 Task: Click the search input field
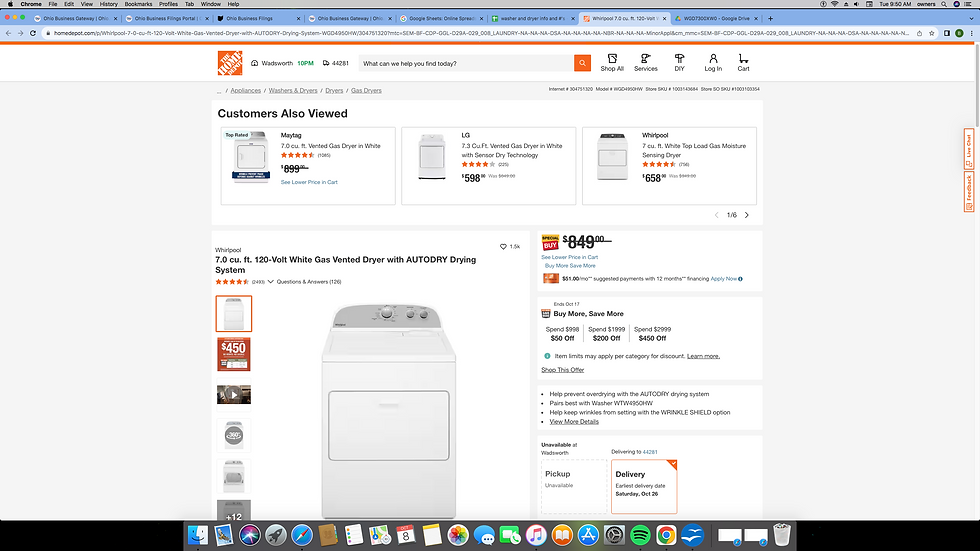465,63
